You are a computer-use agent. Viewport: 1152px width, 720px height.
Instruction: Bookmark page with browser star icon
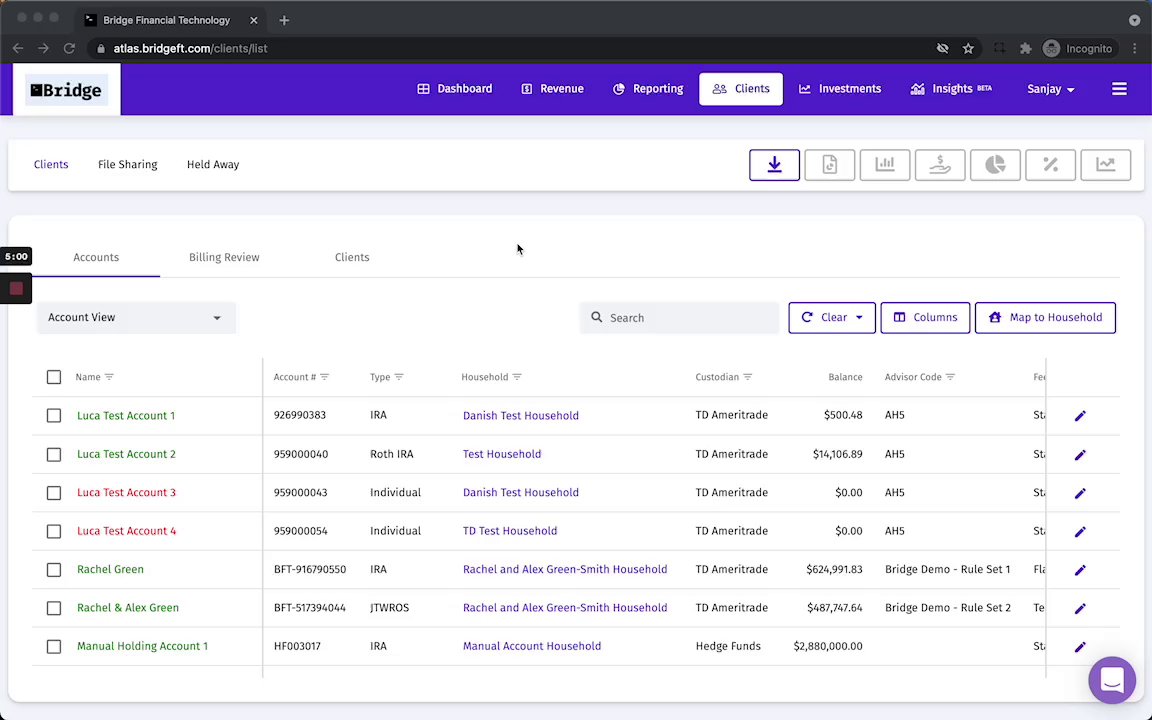(x=968, y=48)
